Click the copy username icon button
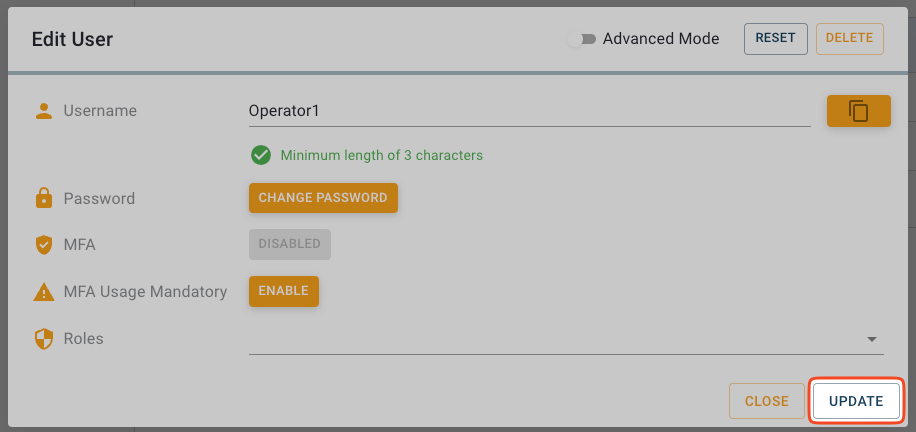The width and height of the screenshot is (916, 432). [858, 111]
